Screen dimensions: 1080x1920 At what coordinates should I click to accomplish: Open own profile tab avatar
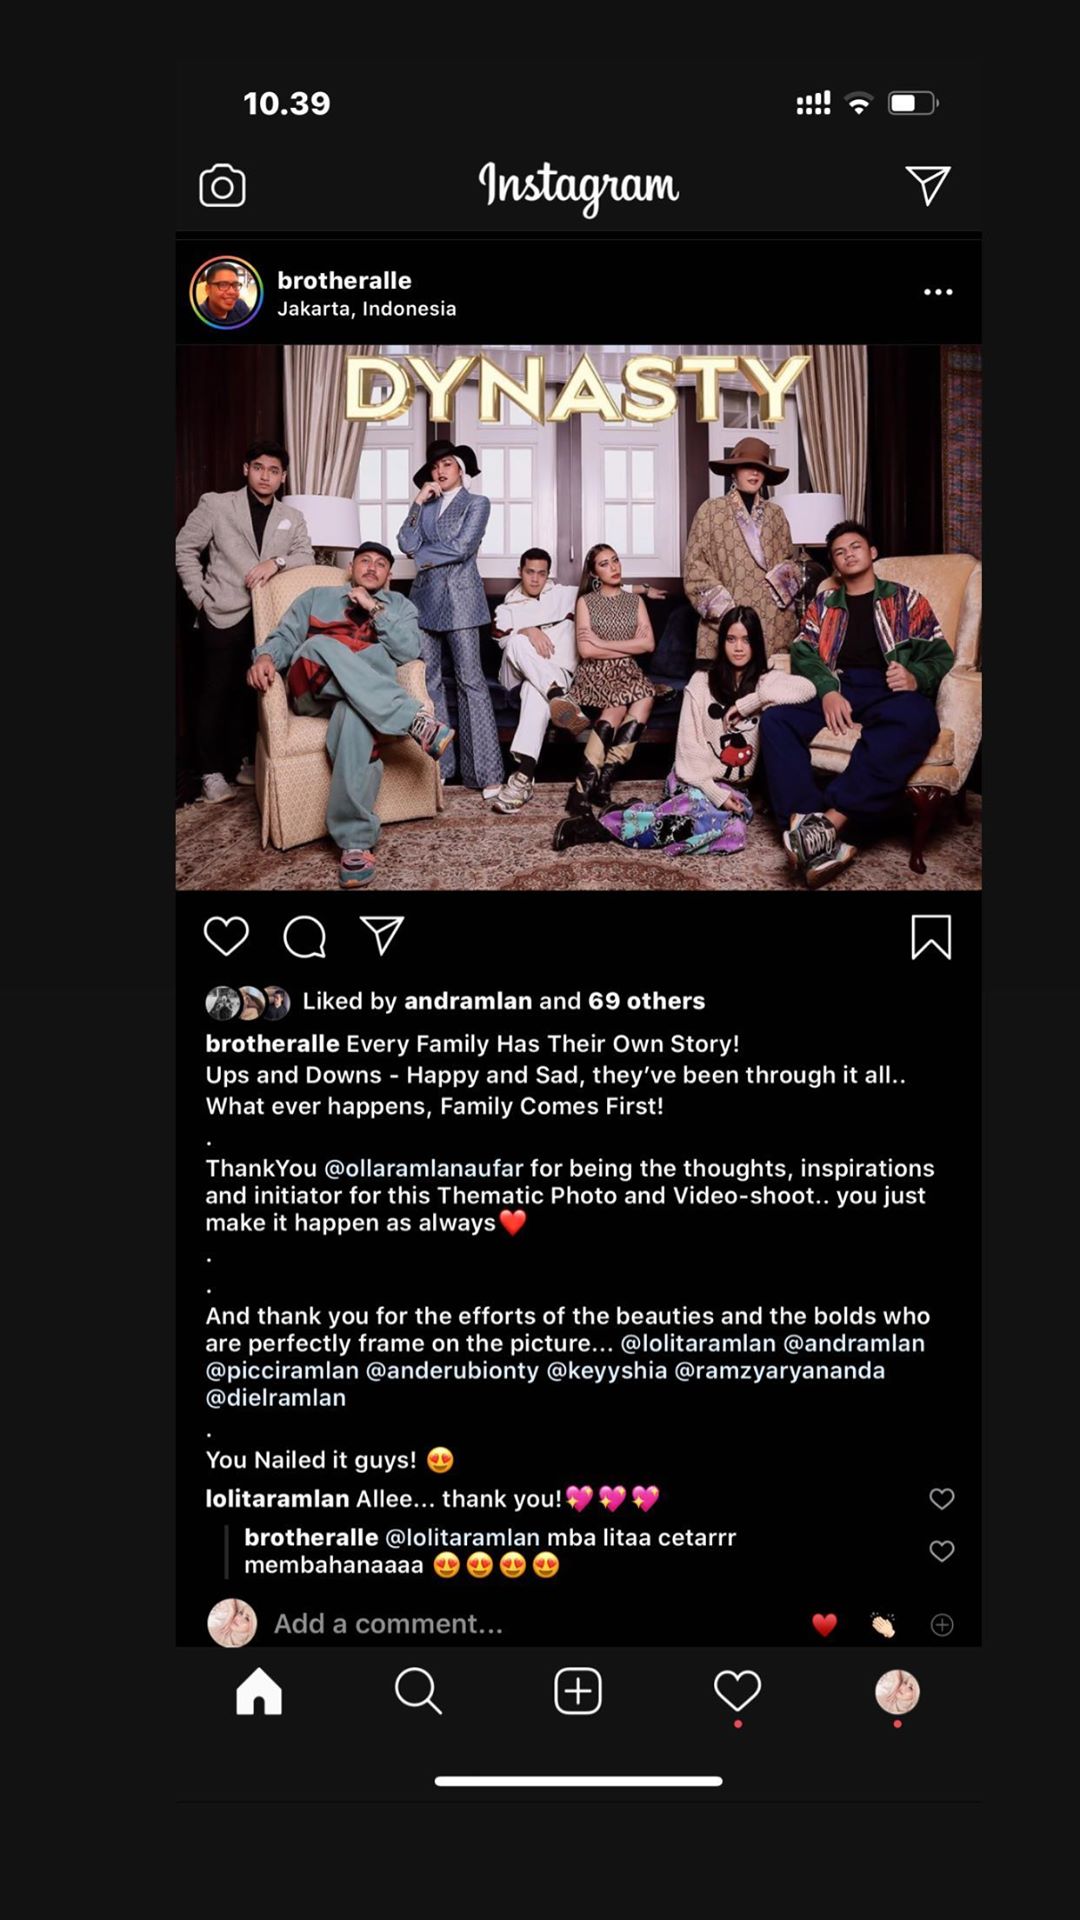coord(897,1692)
